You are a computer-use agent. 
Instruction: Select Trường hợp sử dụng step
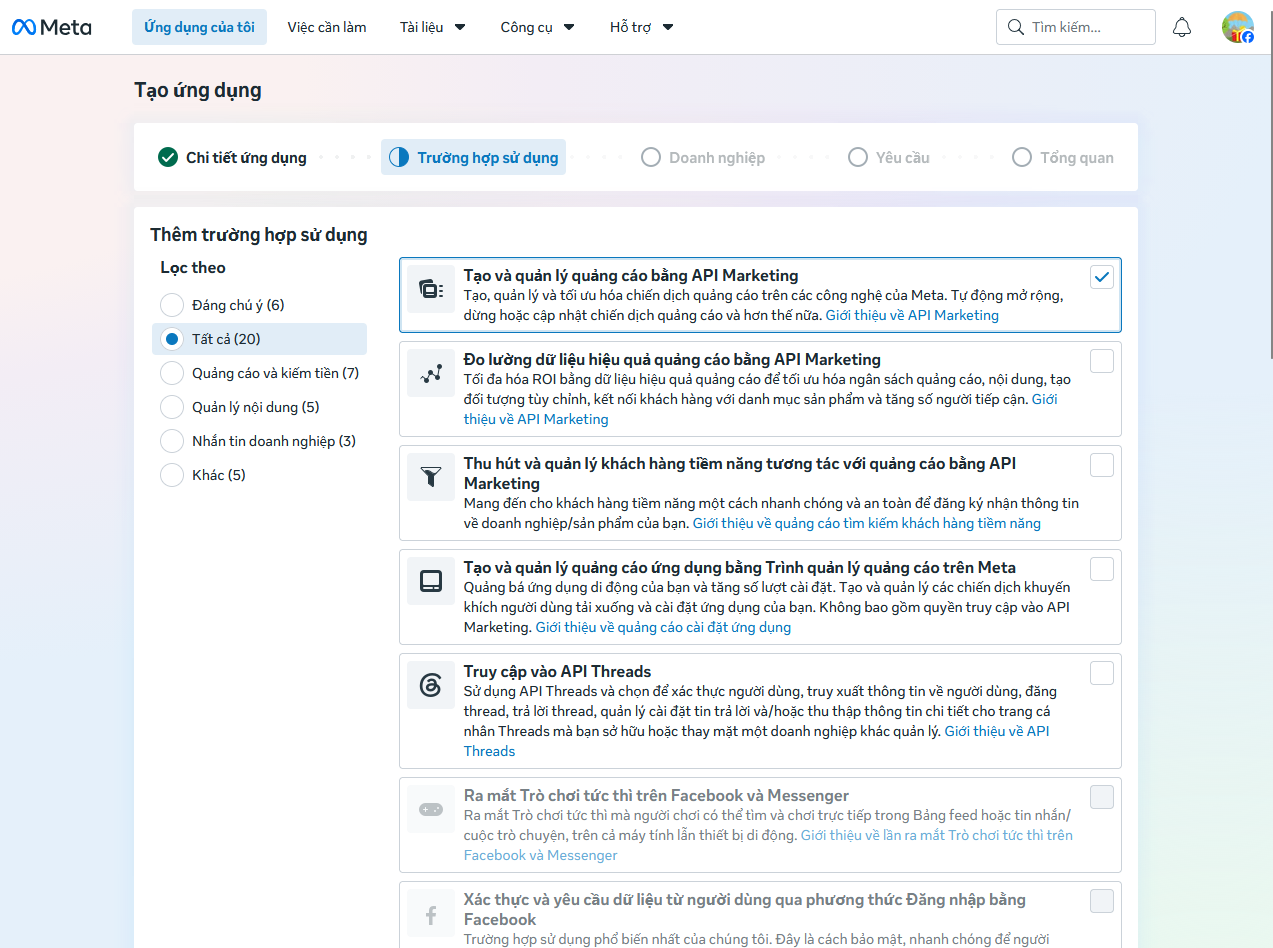pos(473,157)
